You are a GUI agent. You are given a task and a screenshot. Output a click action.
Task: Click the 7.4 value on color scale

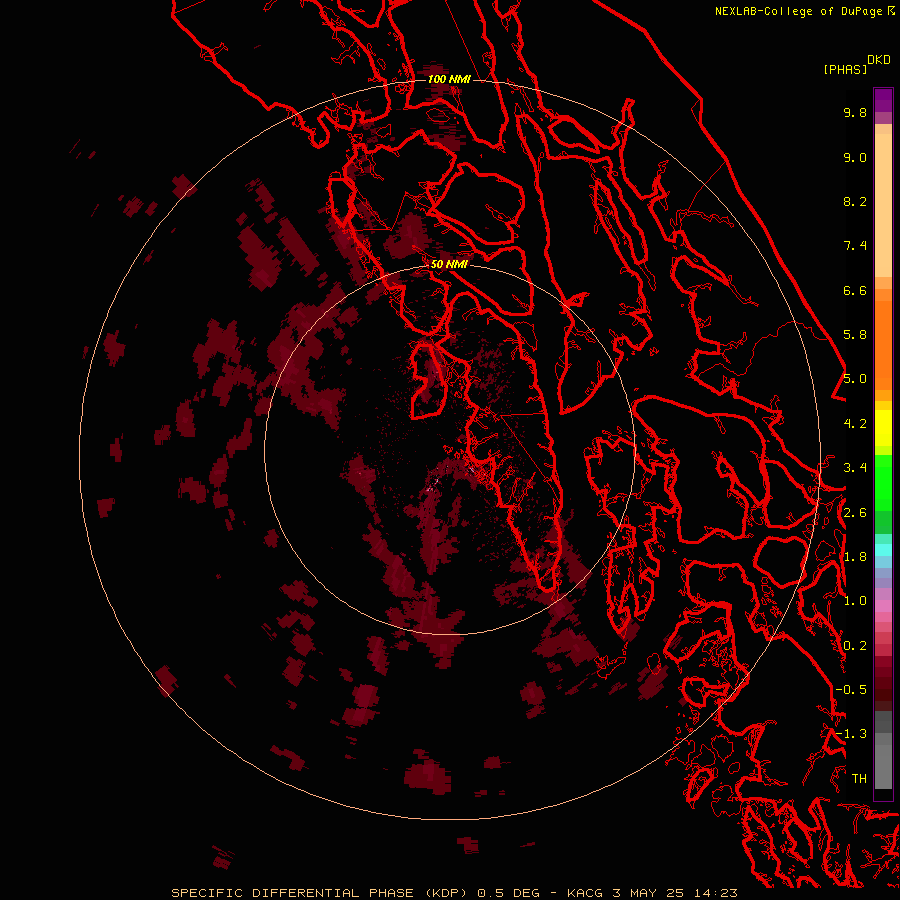tap(855, 246)
